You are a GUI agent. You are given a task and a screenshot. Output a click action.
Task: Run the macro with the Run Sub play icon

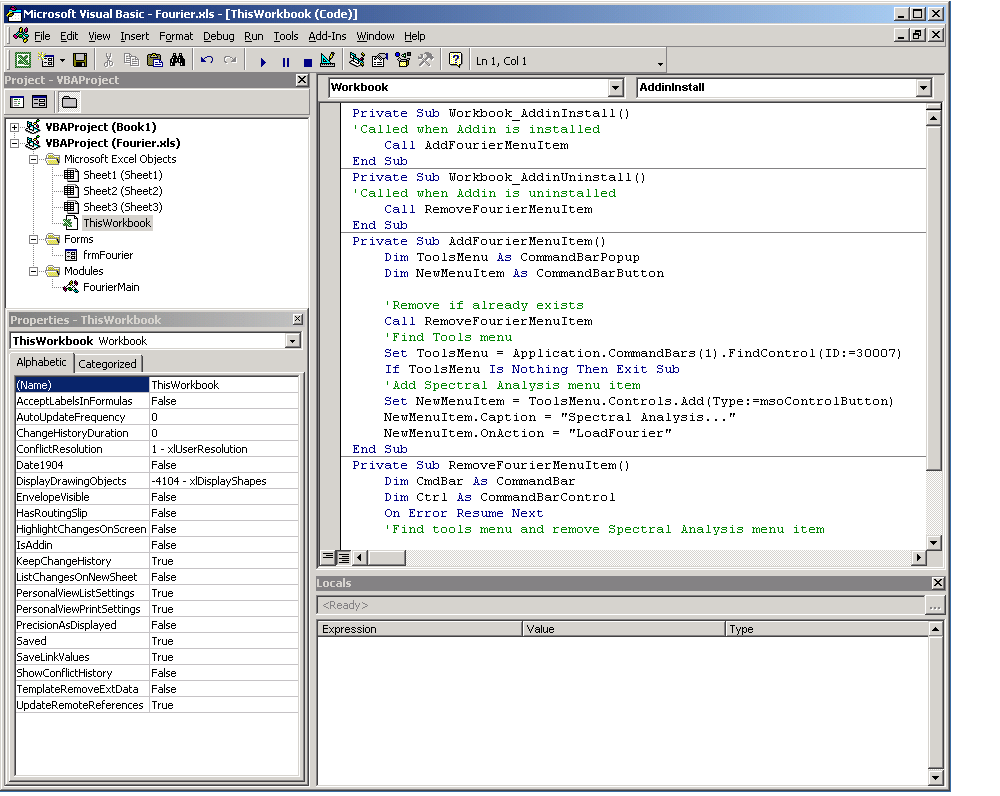[x=263, y=62]
